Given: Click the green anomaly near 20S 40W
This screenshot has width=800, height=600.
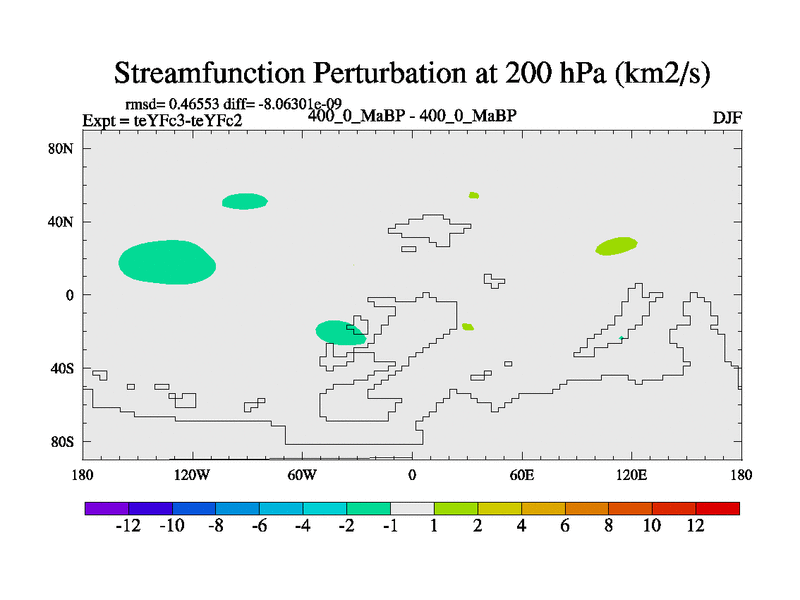Looking at the screenshot, I should pos(339,333).
